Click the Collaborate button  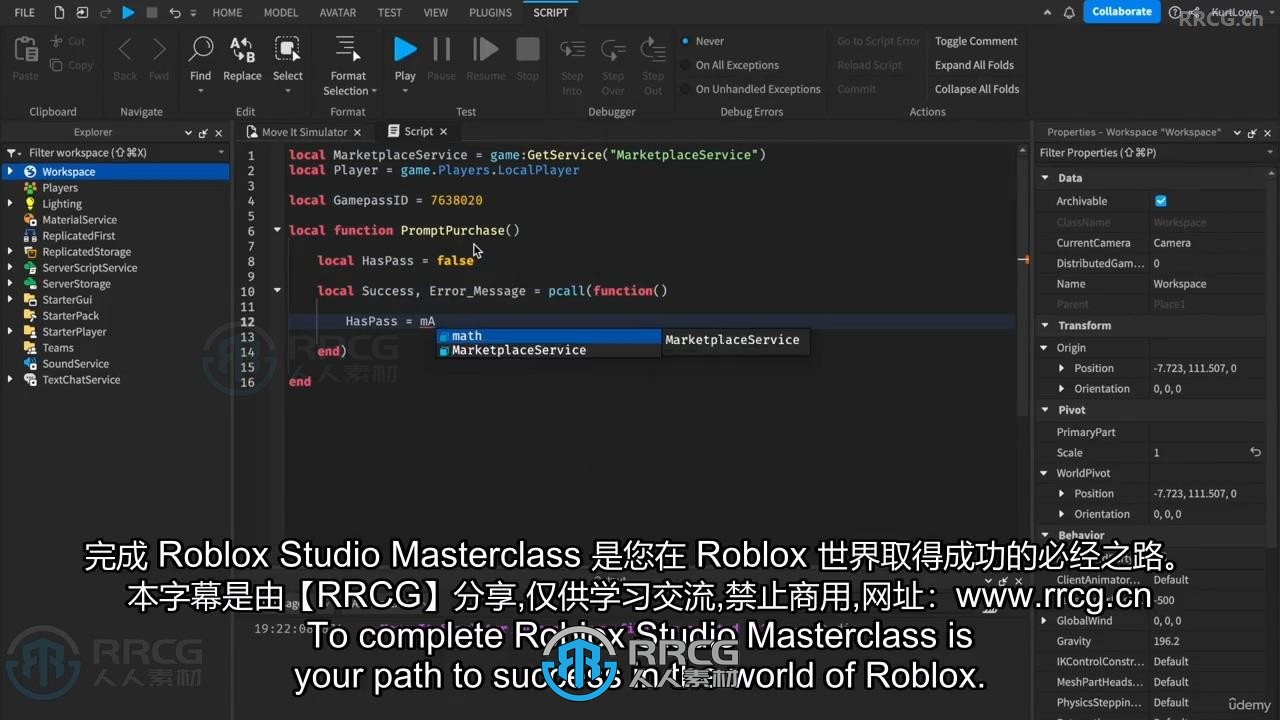(1121, 12)
